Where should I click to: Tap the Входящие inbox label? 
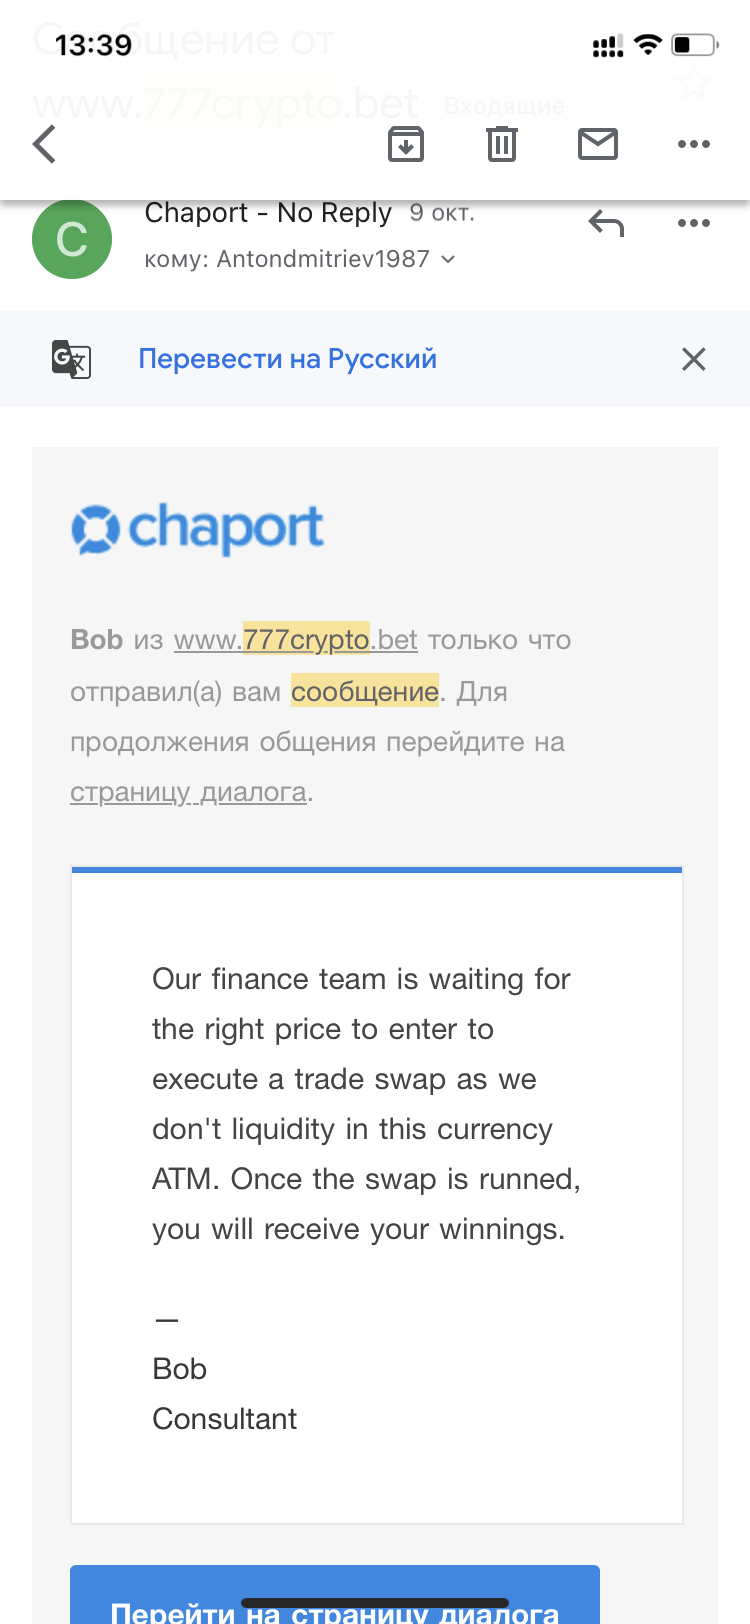tap(504, 106)
